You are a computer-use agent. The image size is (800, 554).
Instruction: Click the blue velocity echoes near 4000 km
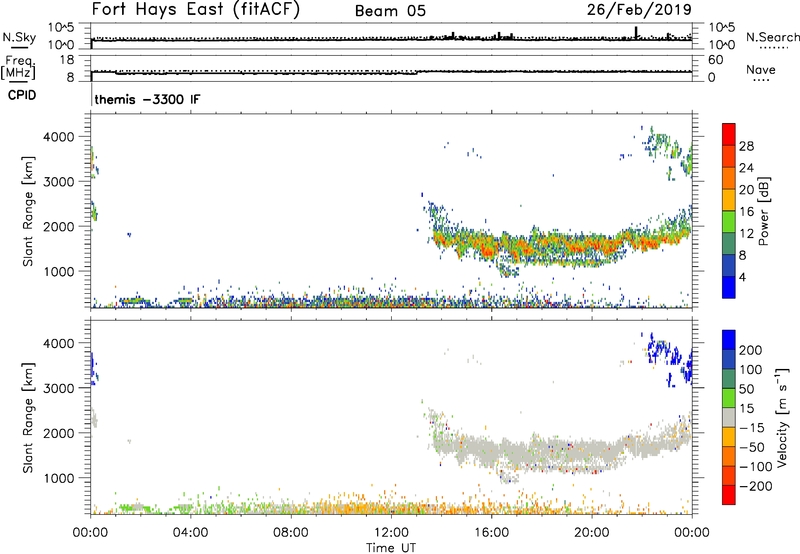[x=661, y=351]
